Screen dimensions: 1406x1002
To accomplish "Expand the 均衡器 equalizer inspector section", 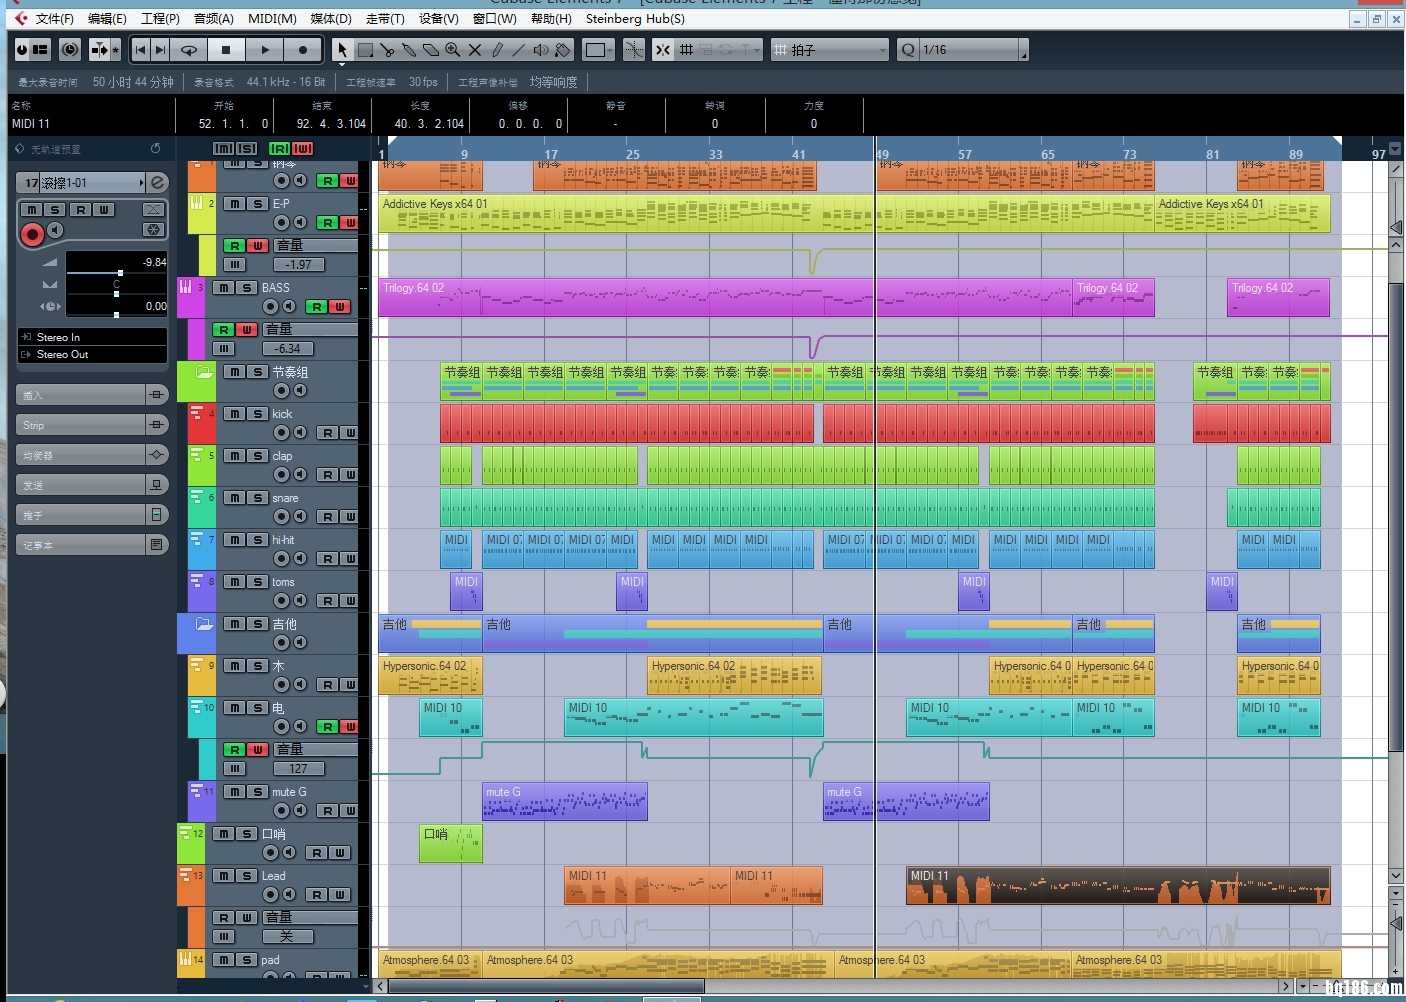I will pos(92,455).
